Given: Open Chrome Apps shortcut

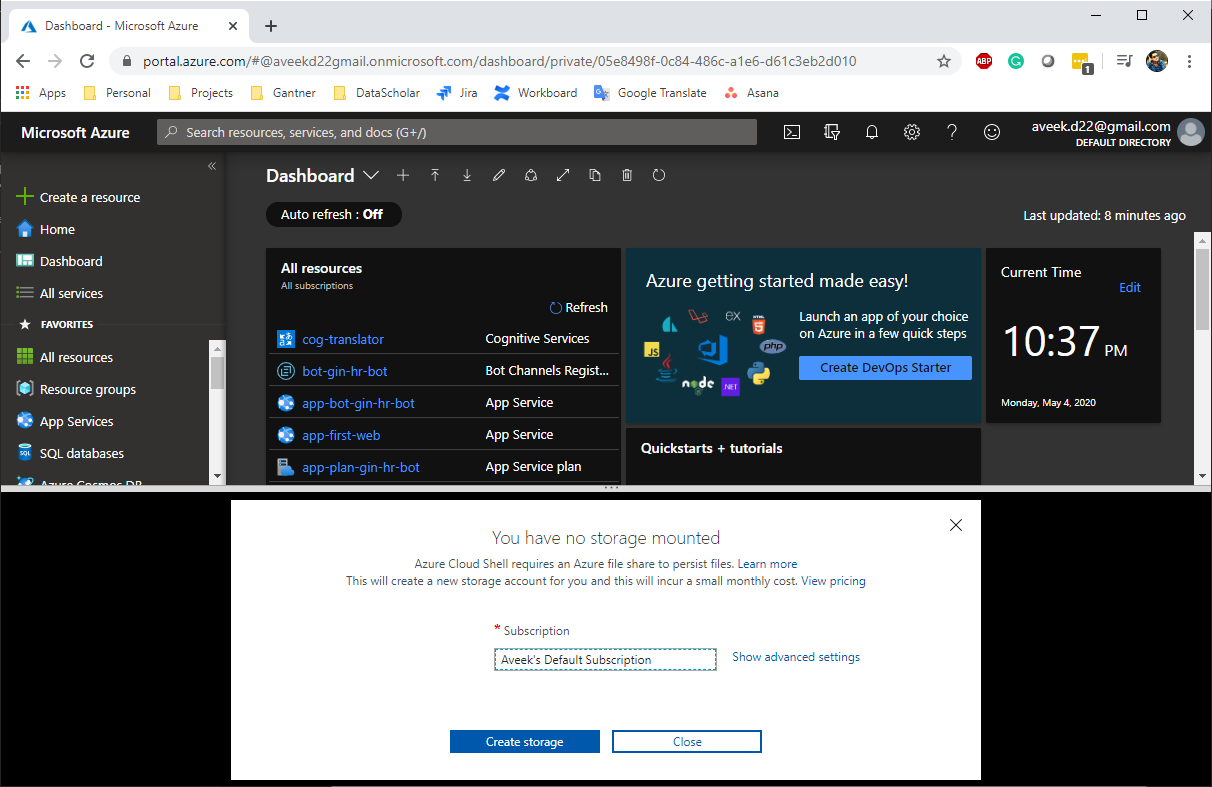Looking at the screenshot, I should click(41, 93).
